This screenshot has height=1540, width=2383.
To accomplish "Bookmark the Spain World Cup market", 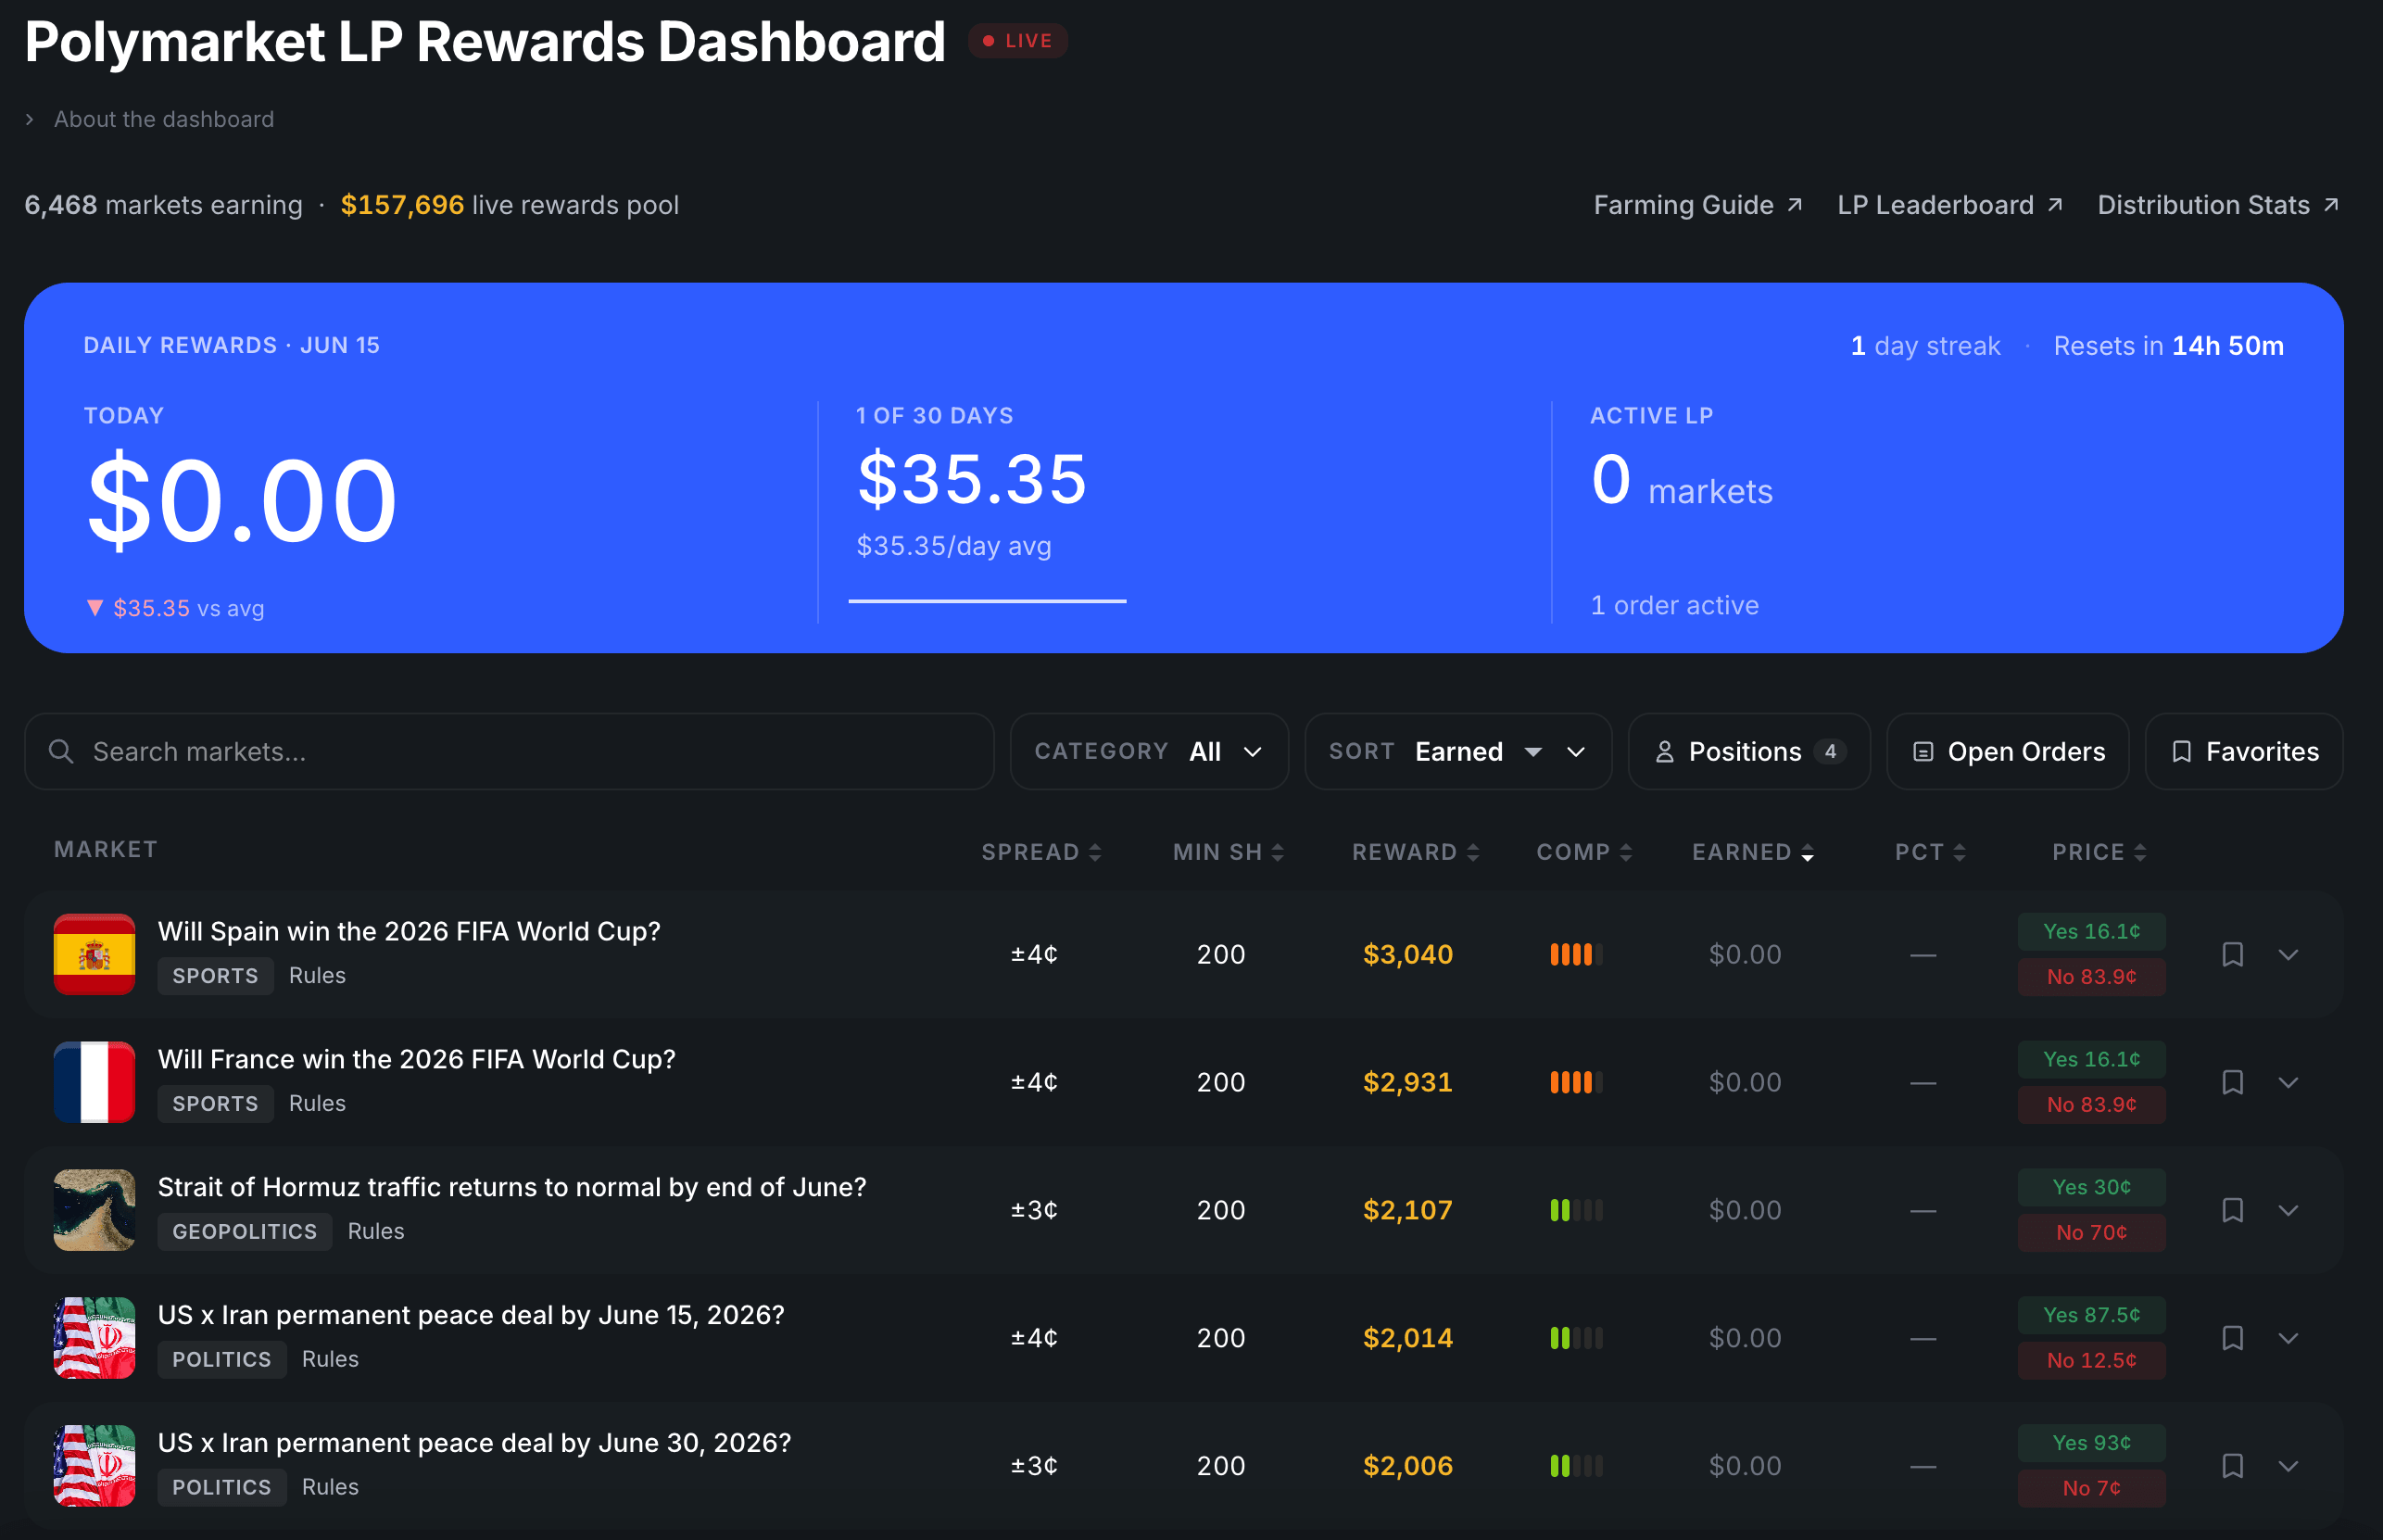I will tap(2232, 954).
